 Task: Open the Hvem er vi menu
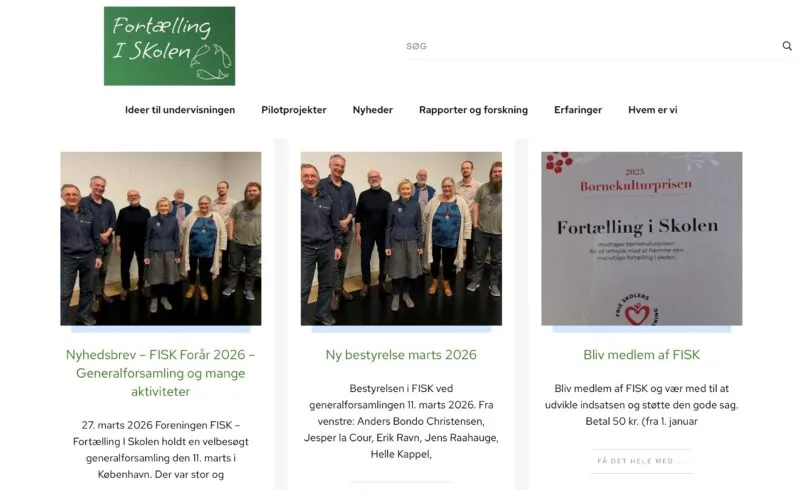(x=653, y=110)
